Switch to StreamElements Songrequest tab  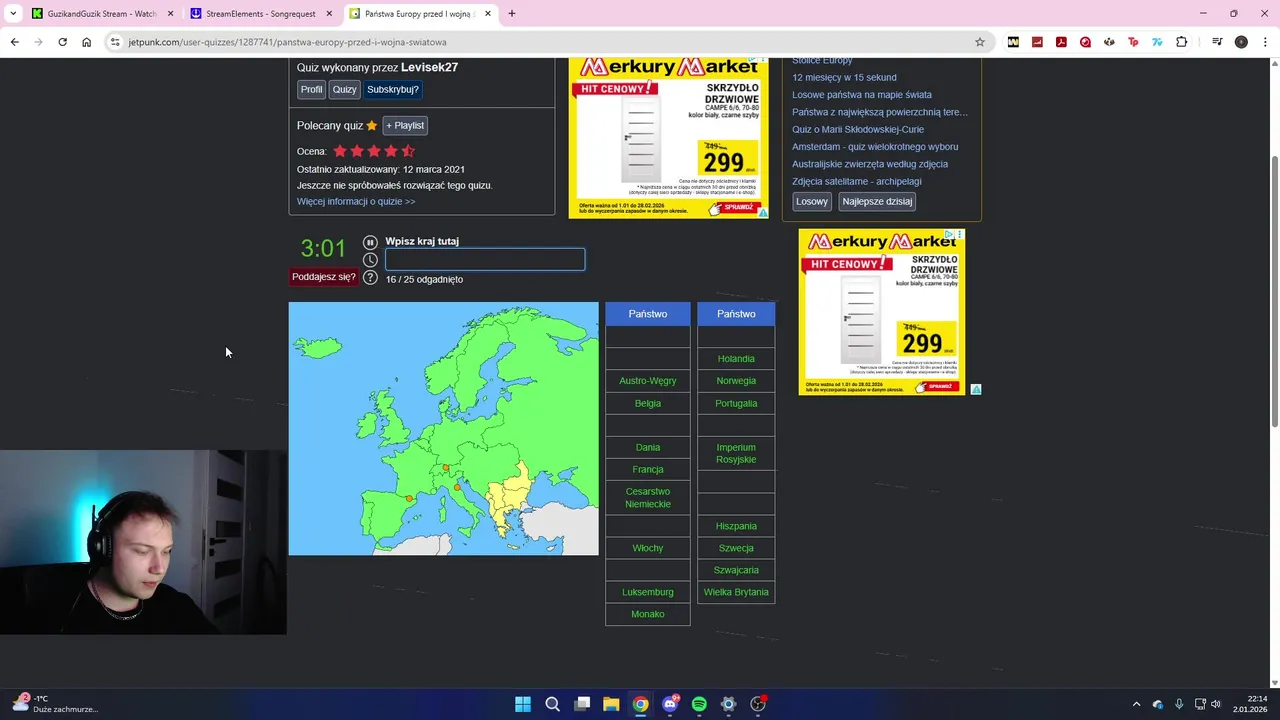coord(260,14)
